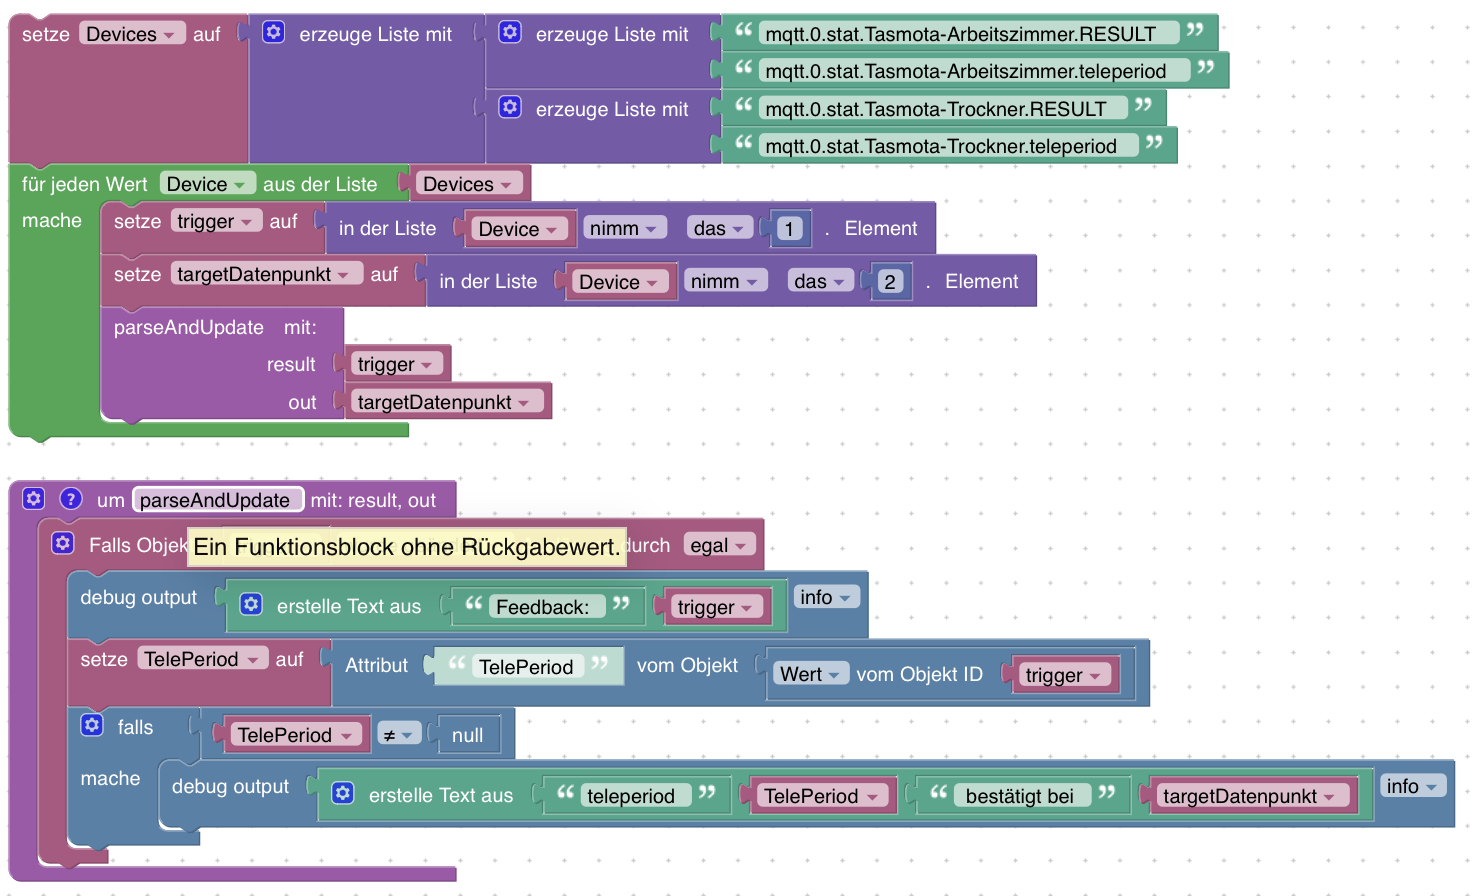Open trigger dropdown after 'vom Objekt ID'
Screen dimensions: 1481x896
click(x=1064, y=675)
